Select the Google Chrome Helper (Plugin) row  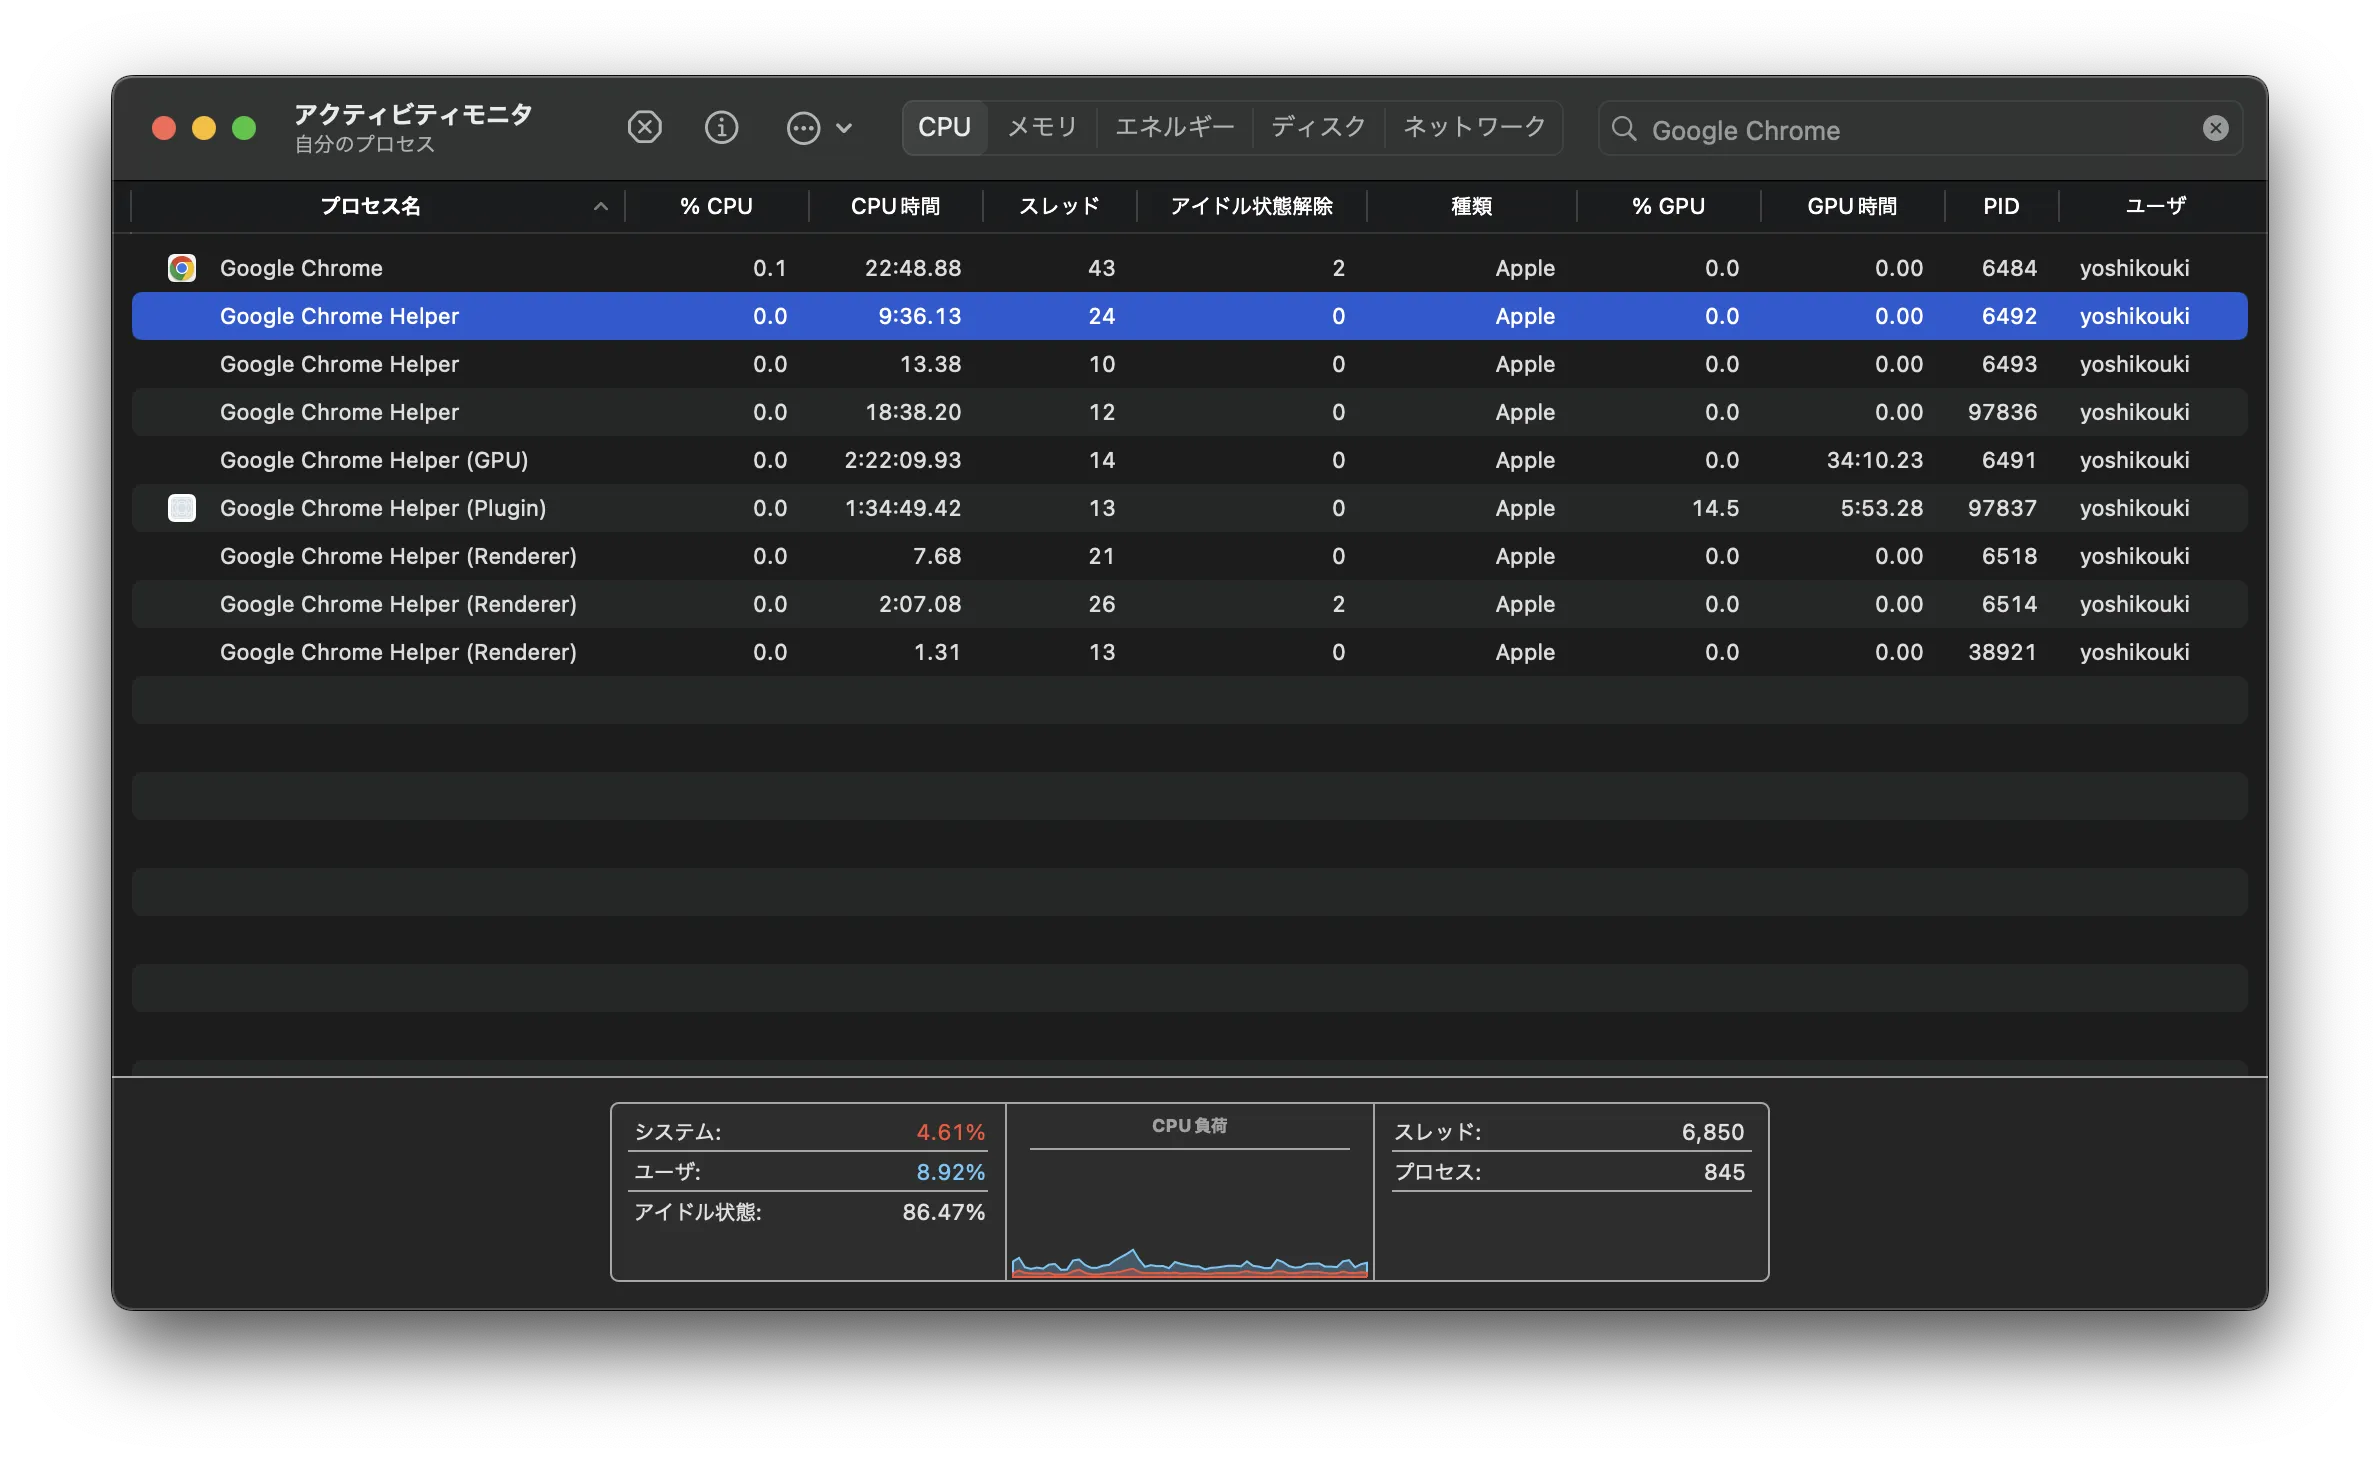[1190, 508]
